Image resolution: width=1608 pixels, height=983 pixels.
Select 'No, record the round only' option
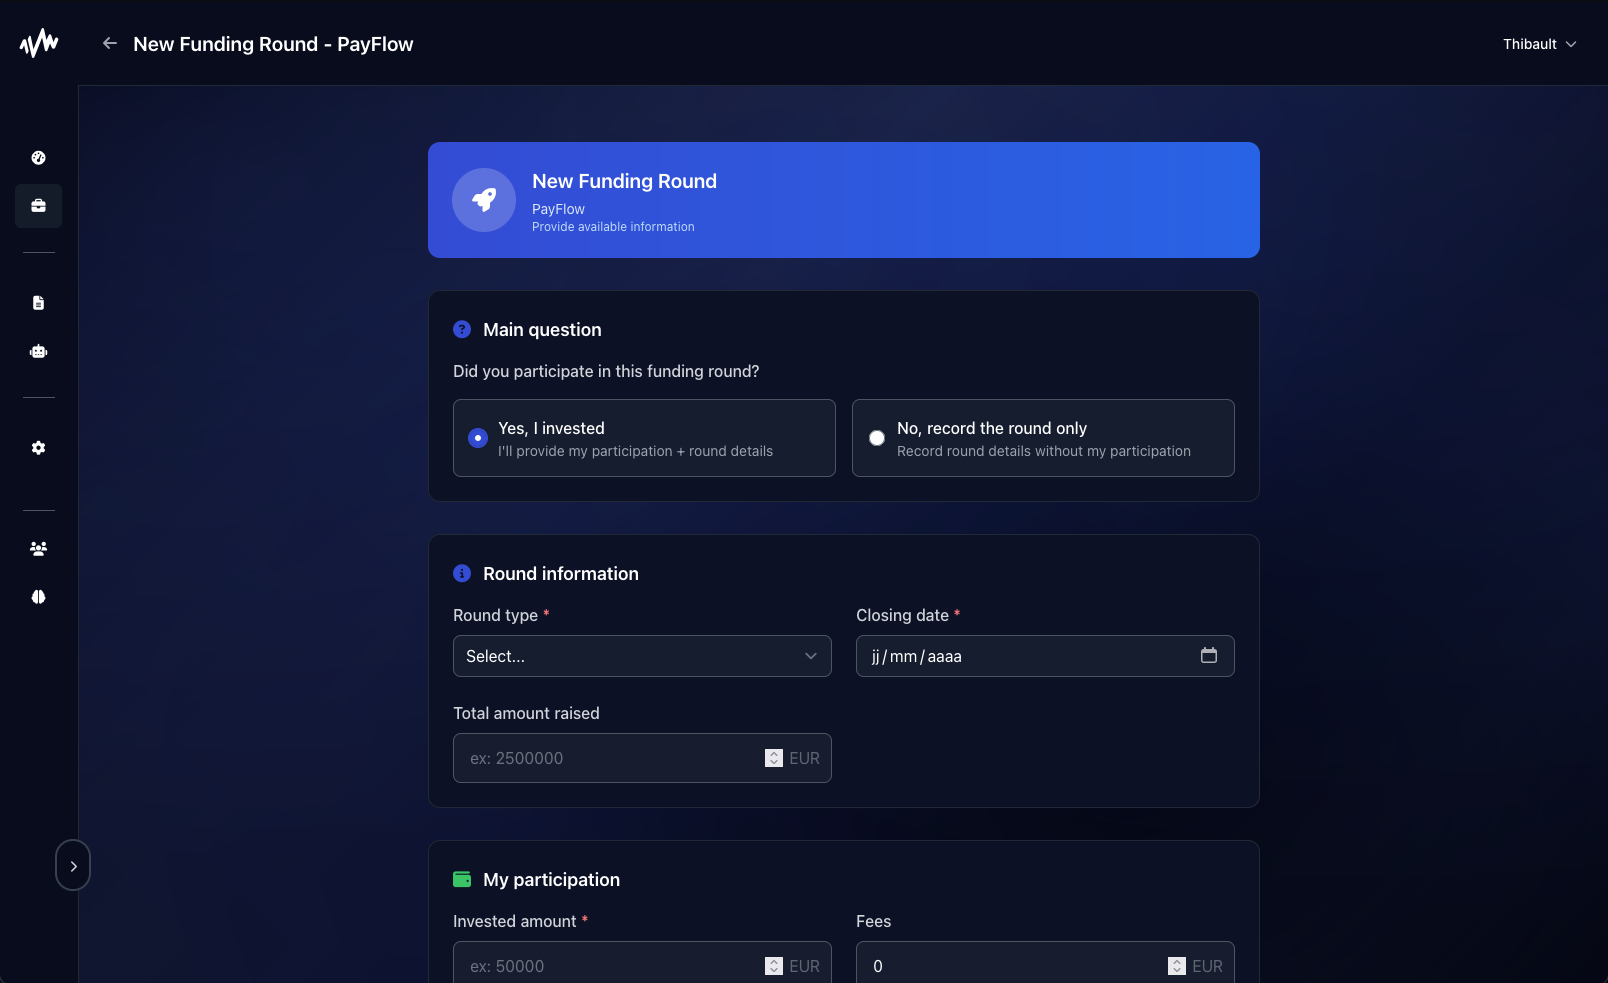(x=877, y=438)
